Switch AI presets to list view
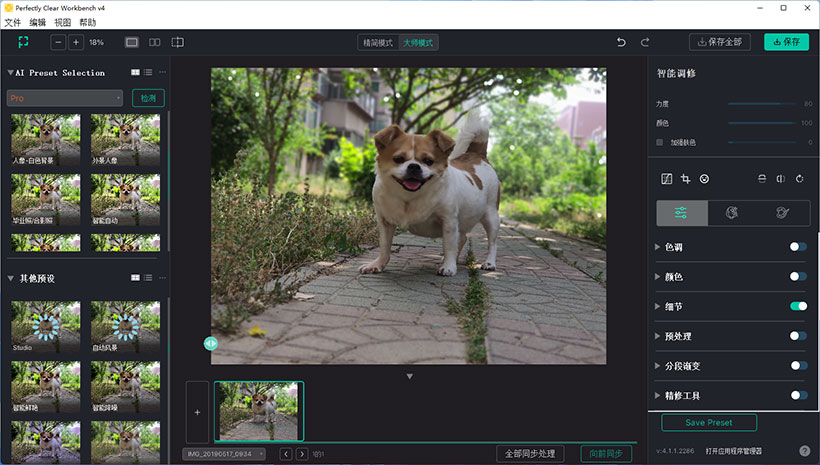Screen dimensions: 820x465 tap(148, 72)
